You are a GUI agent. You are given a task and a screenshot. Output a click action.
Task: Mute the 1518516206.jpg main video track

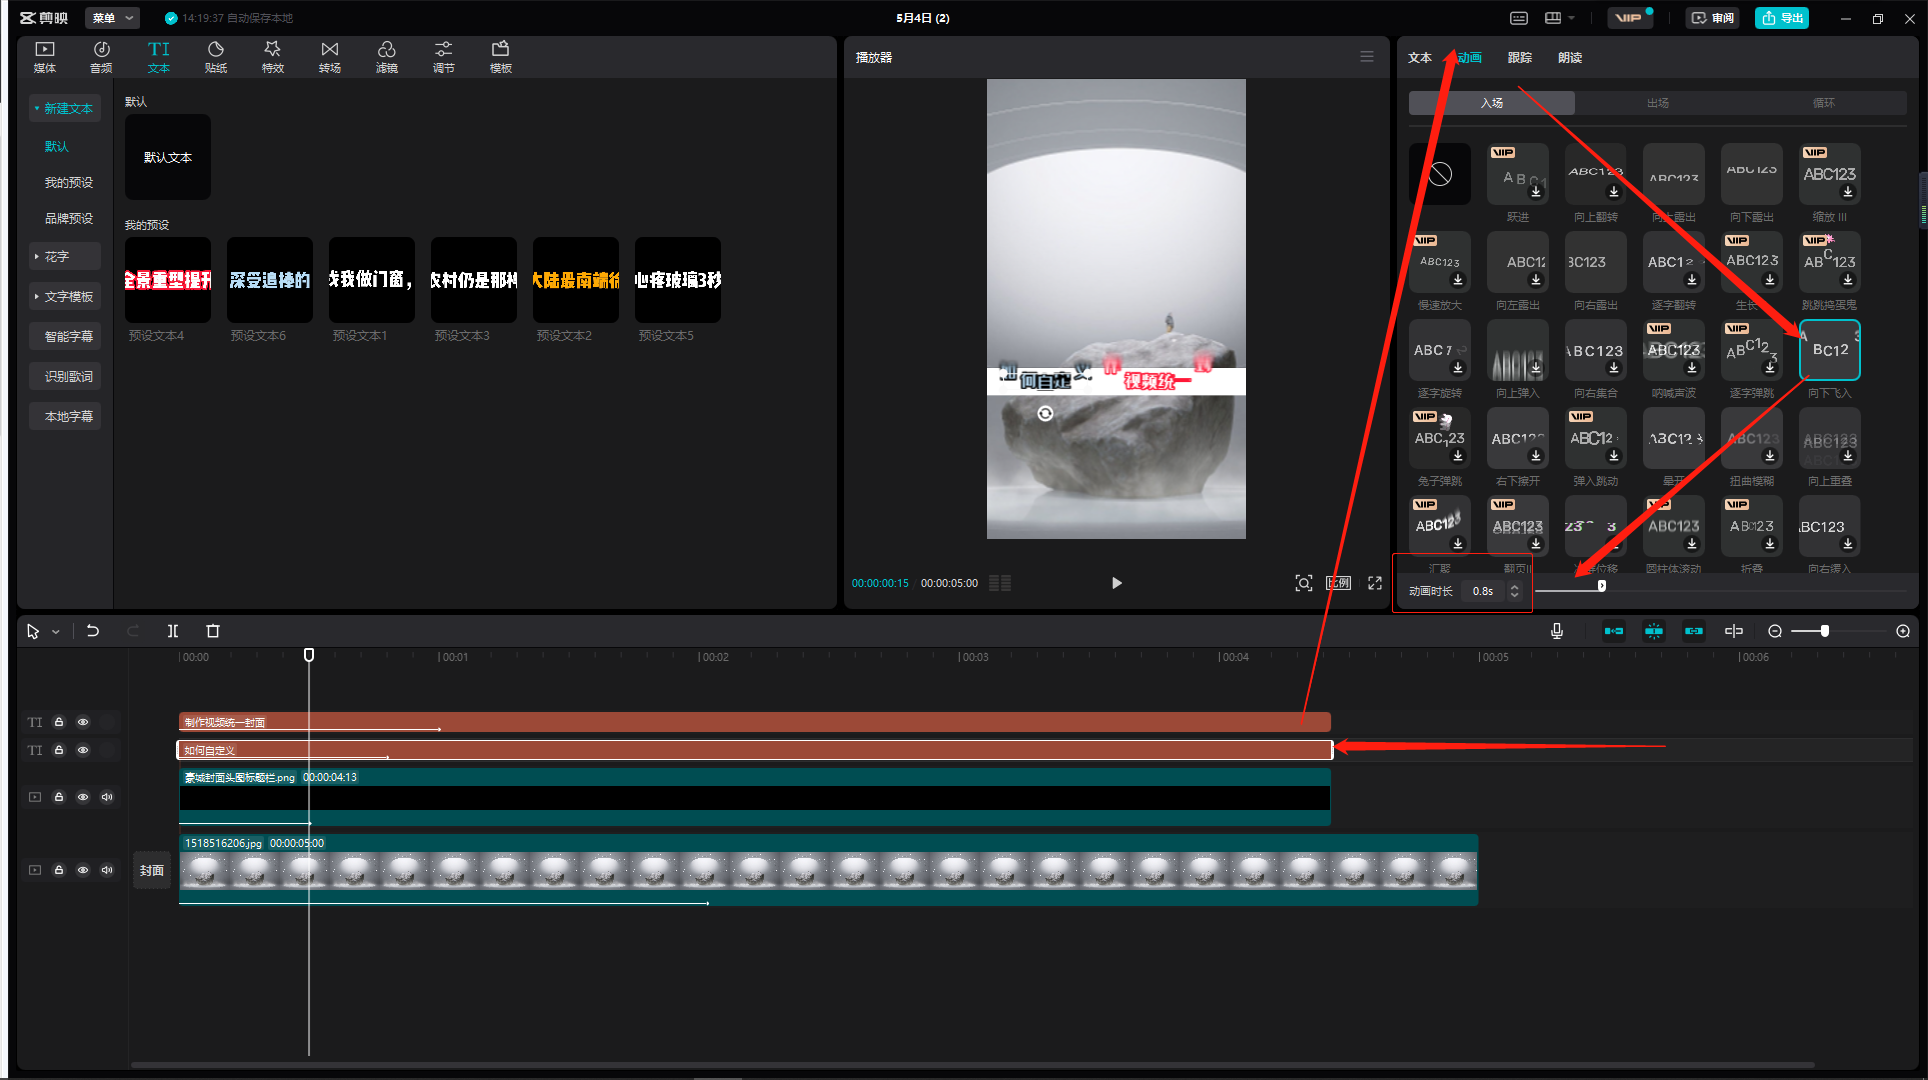point(107,870)
